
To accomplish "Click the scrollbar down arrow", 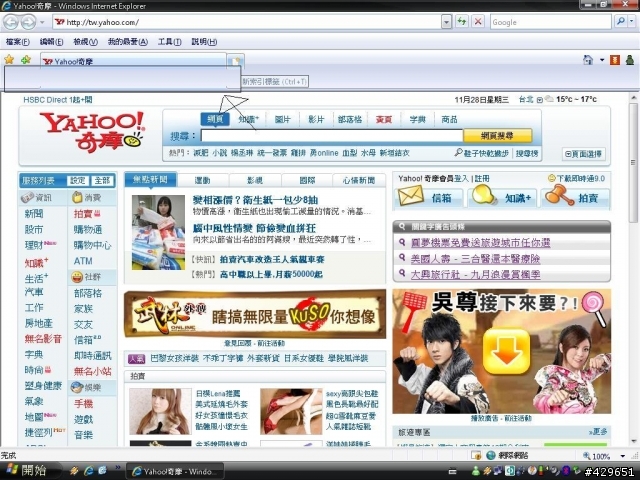I will point(633,442).
